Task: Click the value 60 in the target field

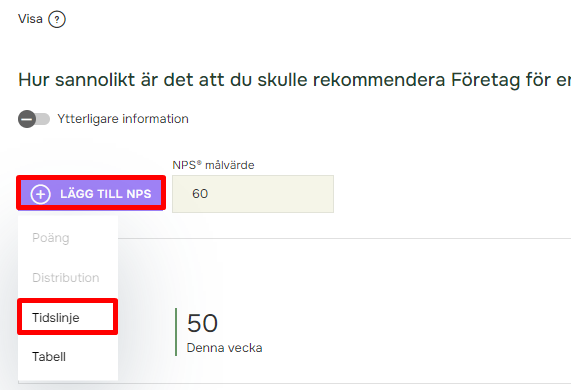Action: [200, 194]
